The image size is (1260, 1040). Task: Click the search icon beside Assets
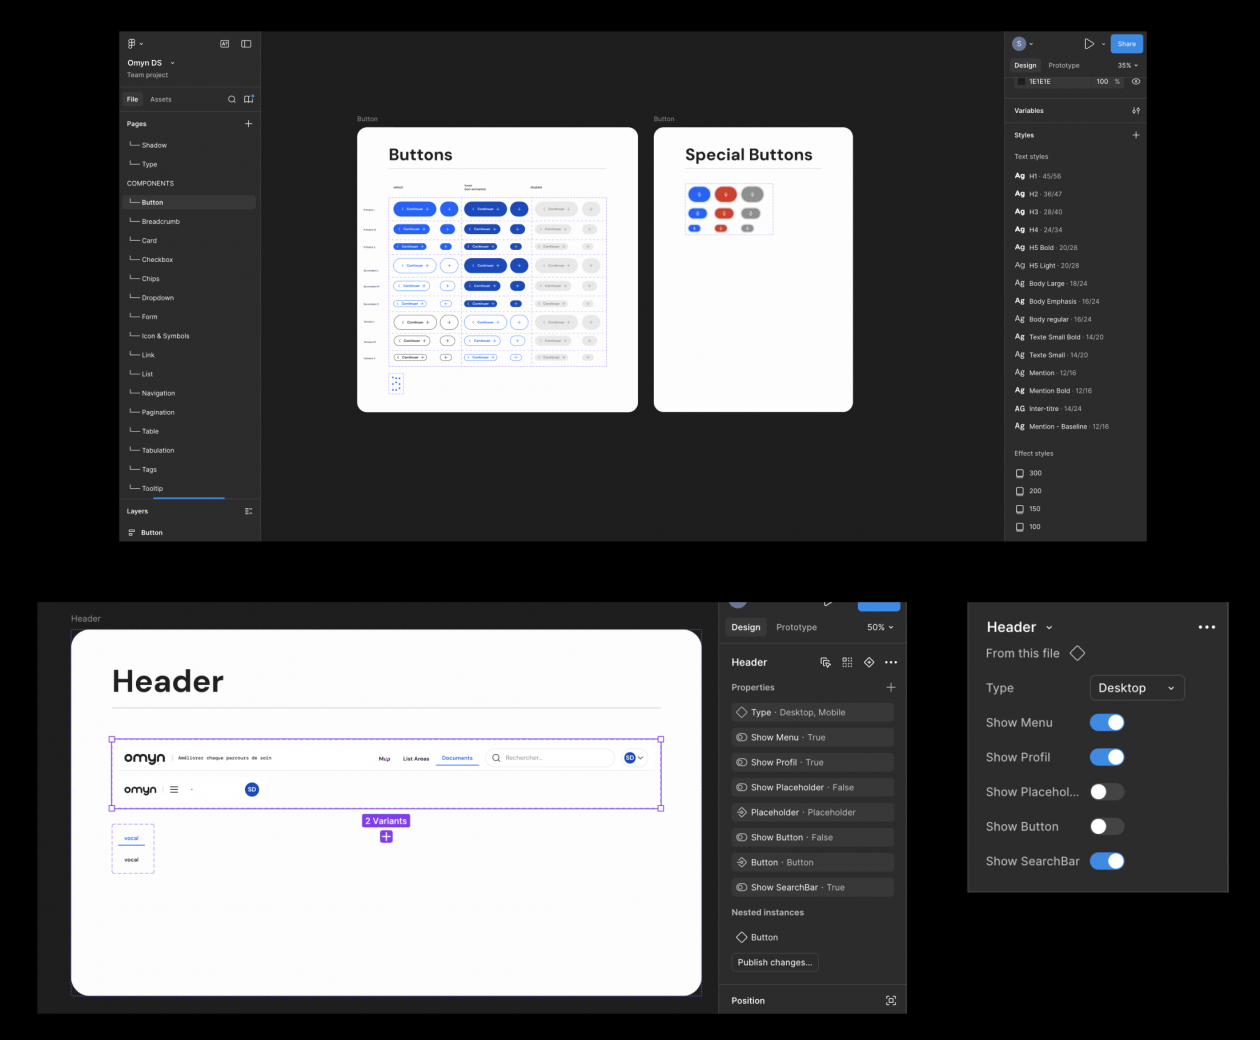click(232, 99)
